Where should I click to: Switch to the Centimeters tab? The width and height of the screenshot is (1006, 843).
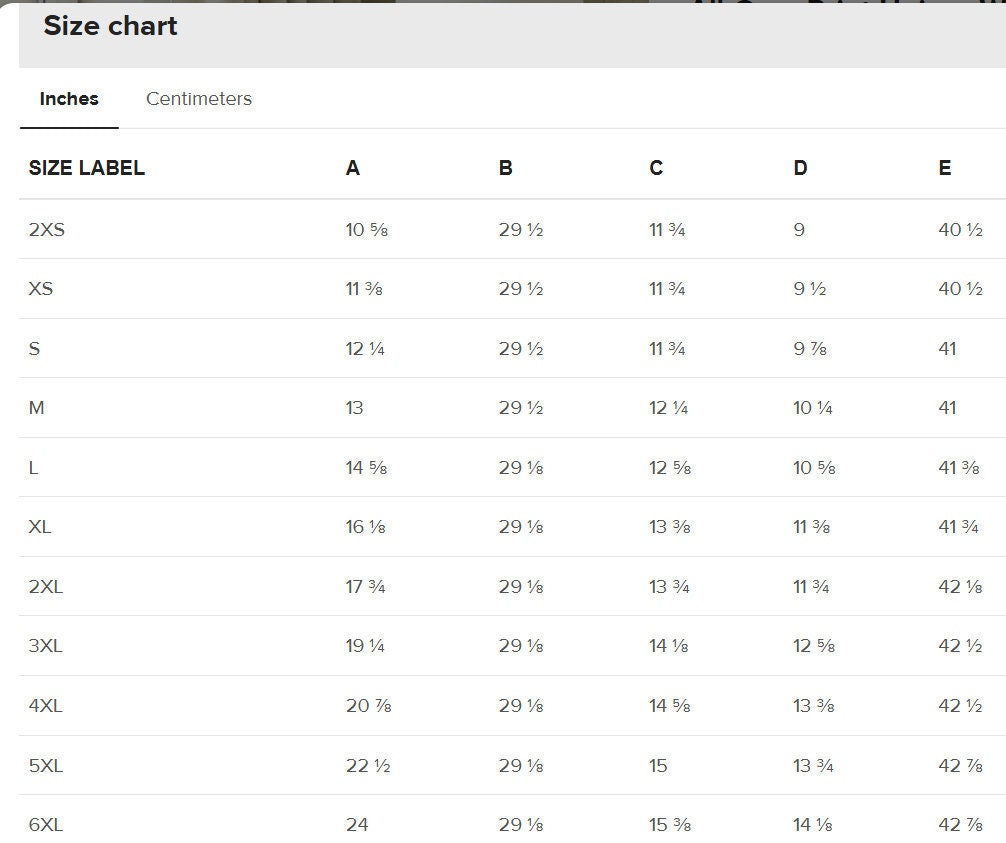tap(198, 99)
